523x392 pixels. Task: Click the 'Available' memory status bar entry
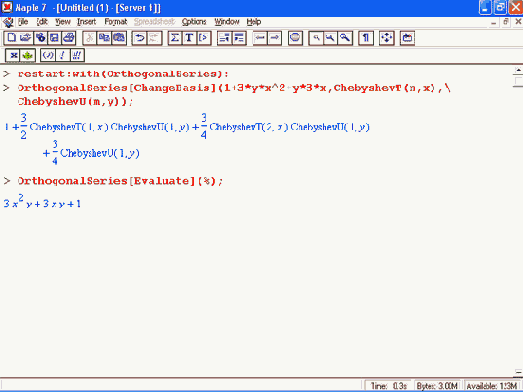[492, 386]
